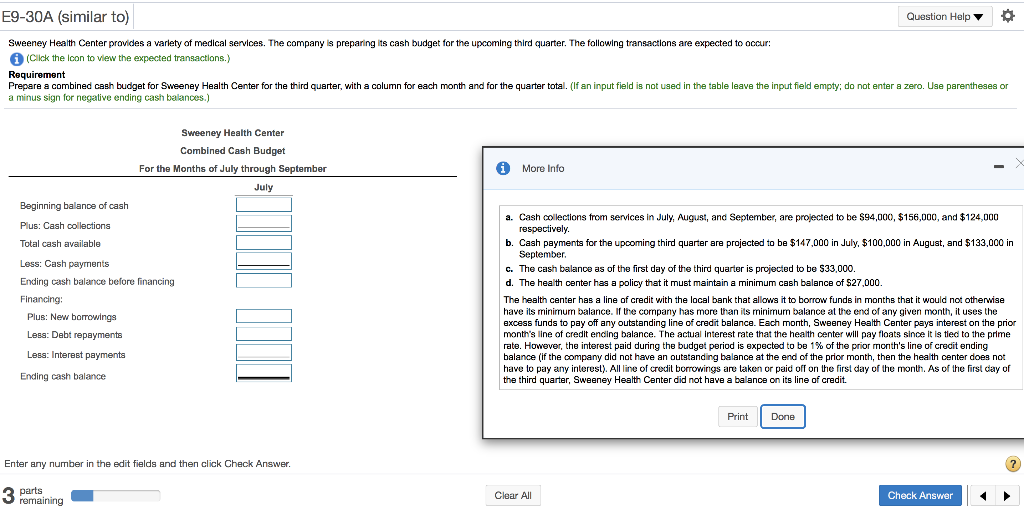Close the More Info dialog
Screen dimensions: 1024x520
coord(1018,162)
